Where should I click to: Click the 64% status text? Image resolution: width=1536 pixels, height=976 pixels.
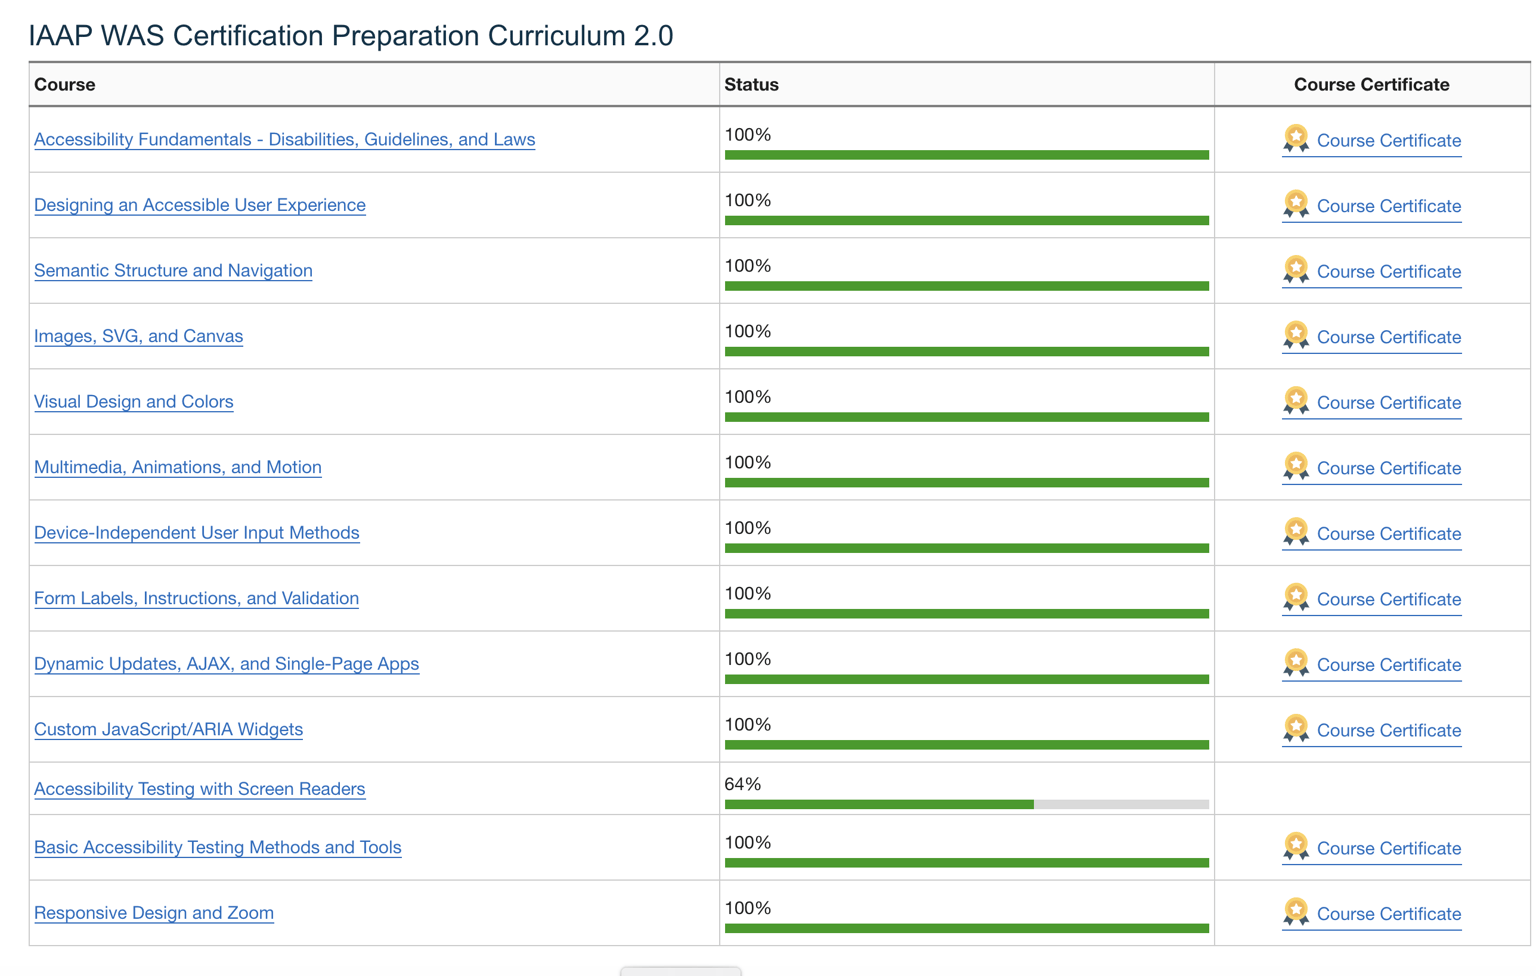pyautogui.click(x=743, y=784)
